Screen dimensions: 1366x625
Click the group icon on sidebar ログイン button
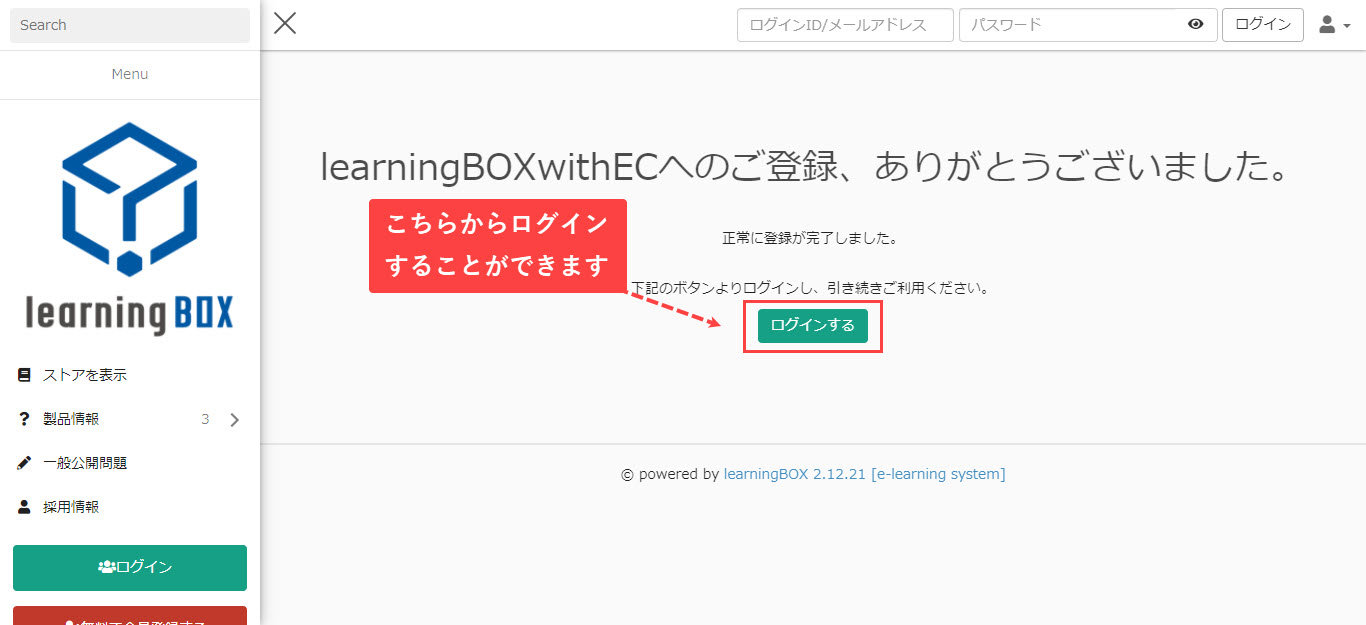pos(106,567)
